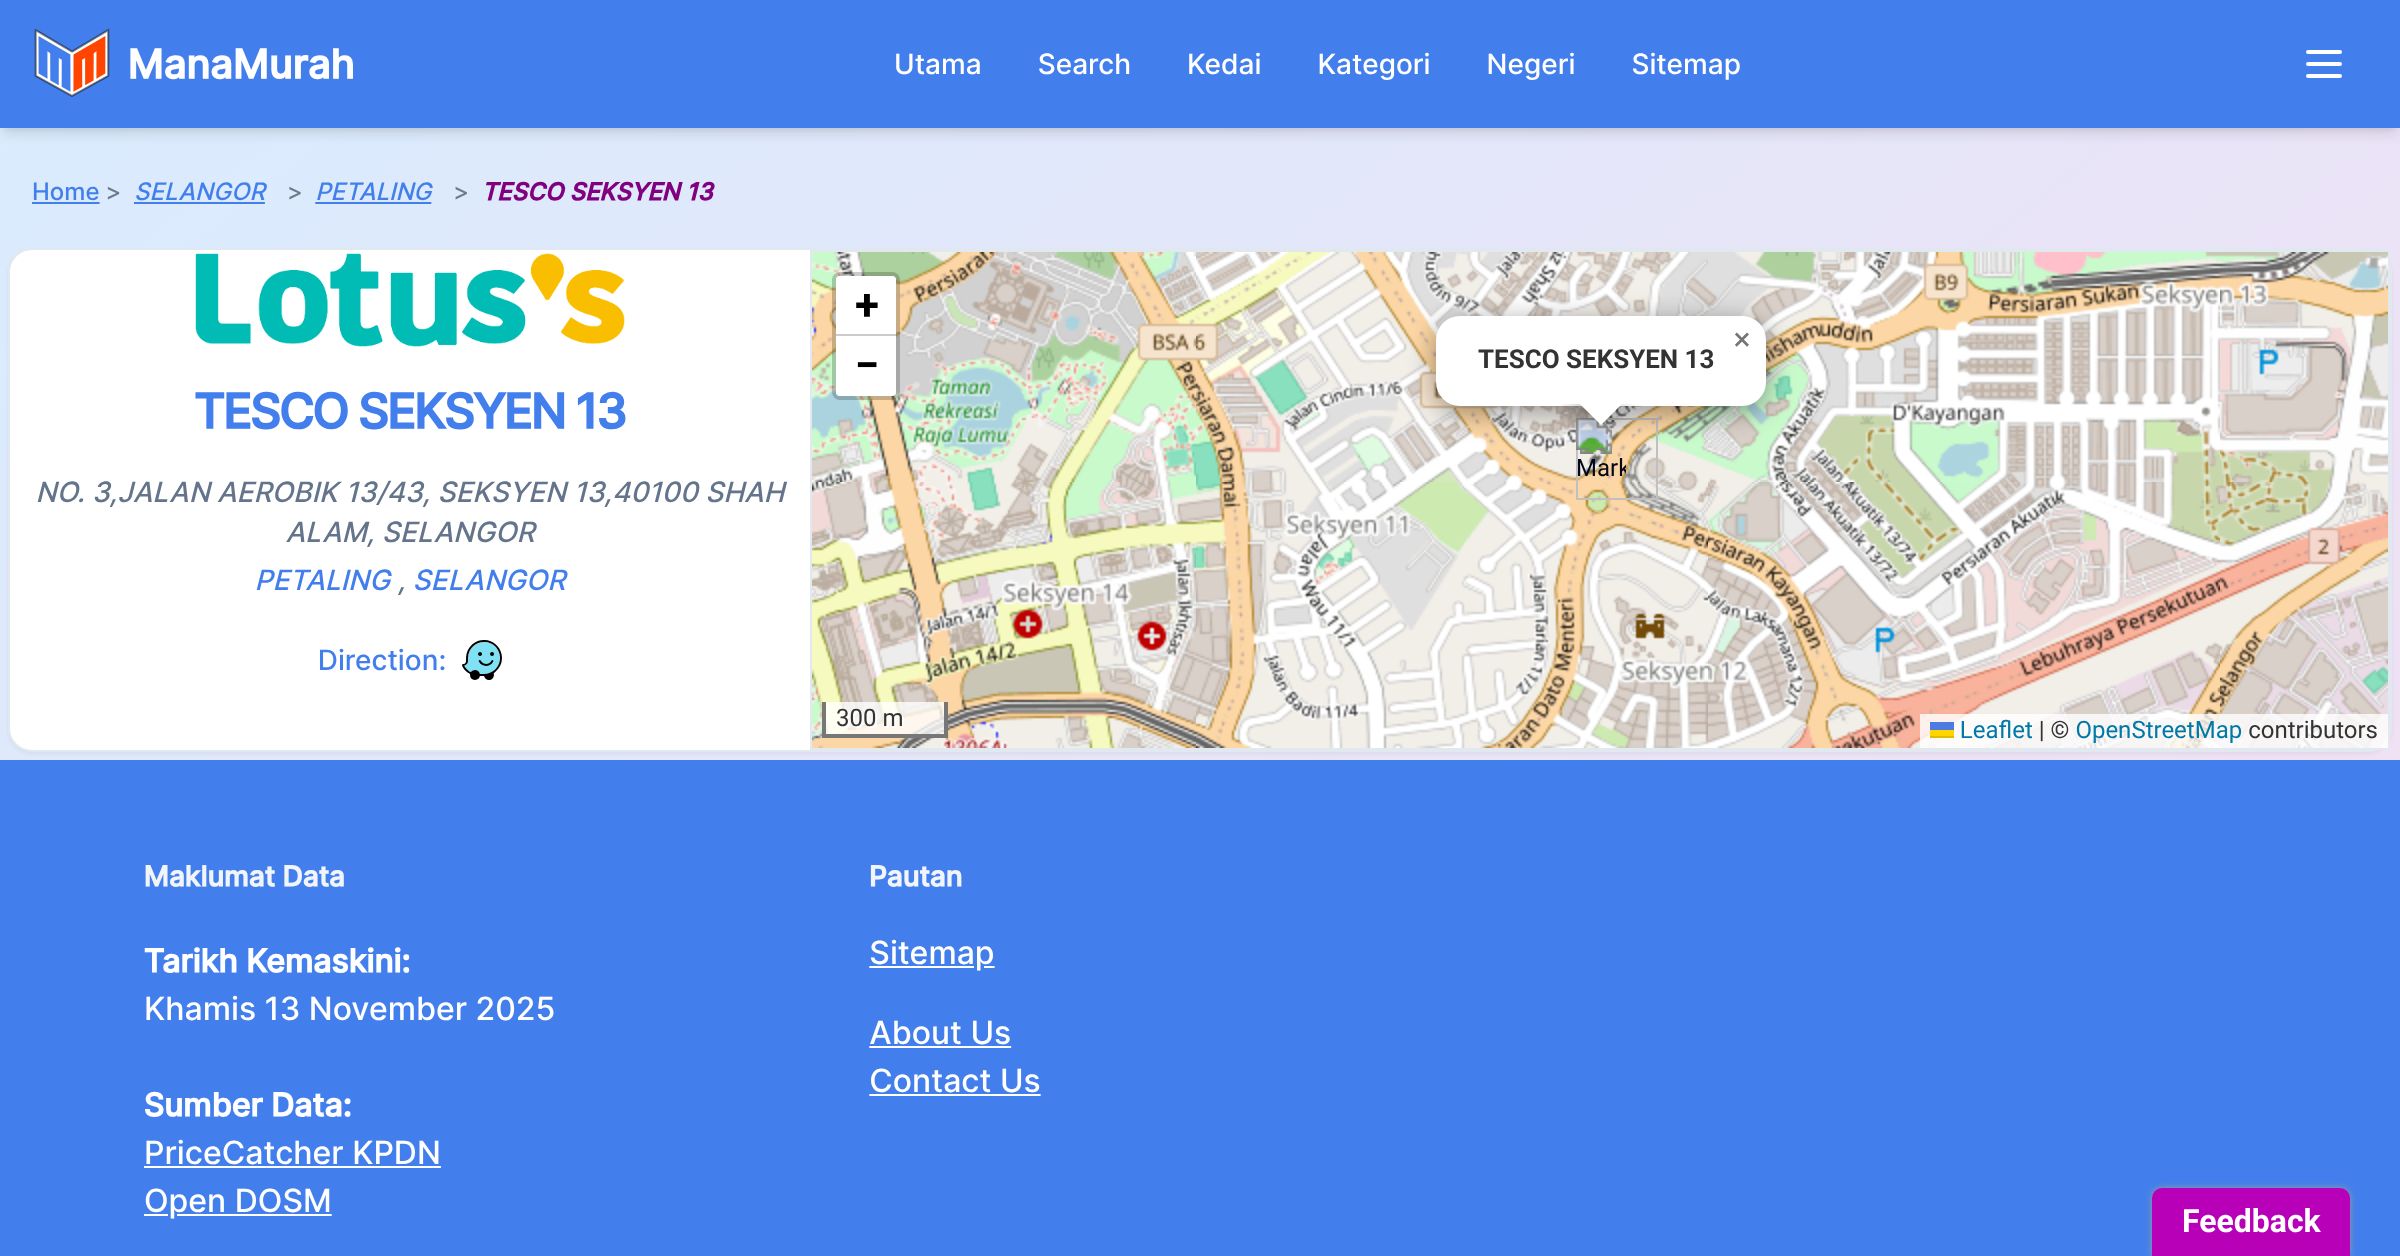Open the Utama menu item

937,64
